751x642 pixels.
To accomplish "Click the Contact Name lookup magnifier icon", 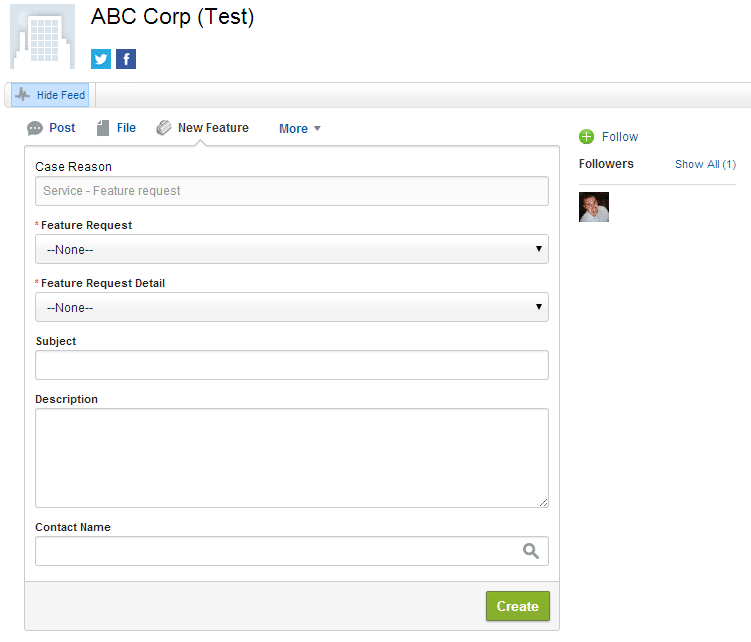I will pos(531,551).
